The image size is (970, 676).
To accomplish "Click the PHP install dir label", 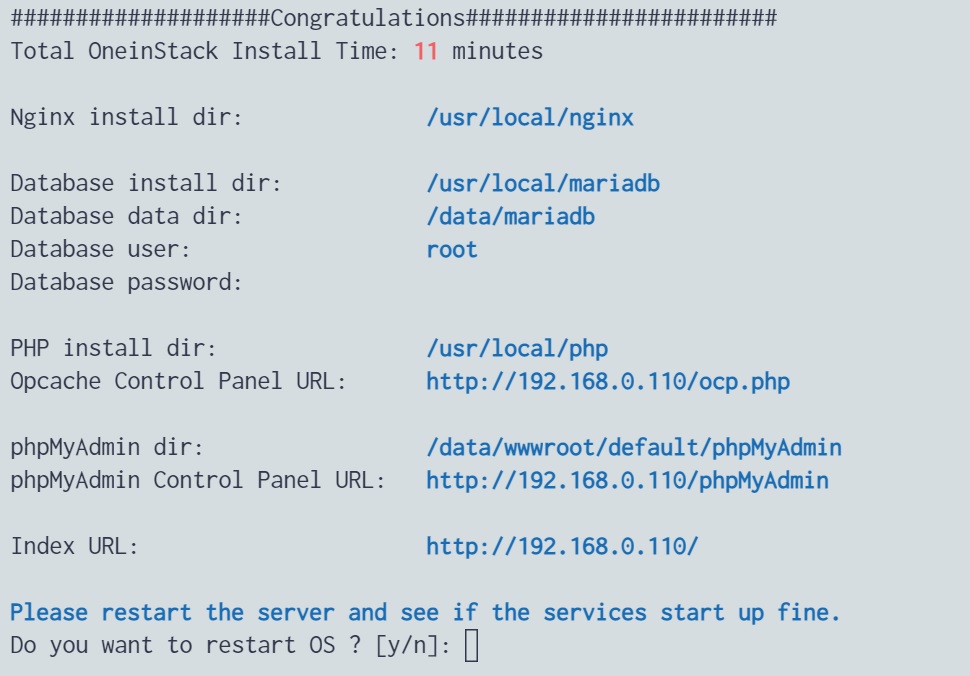I will [113, 349].
